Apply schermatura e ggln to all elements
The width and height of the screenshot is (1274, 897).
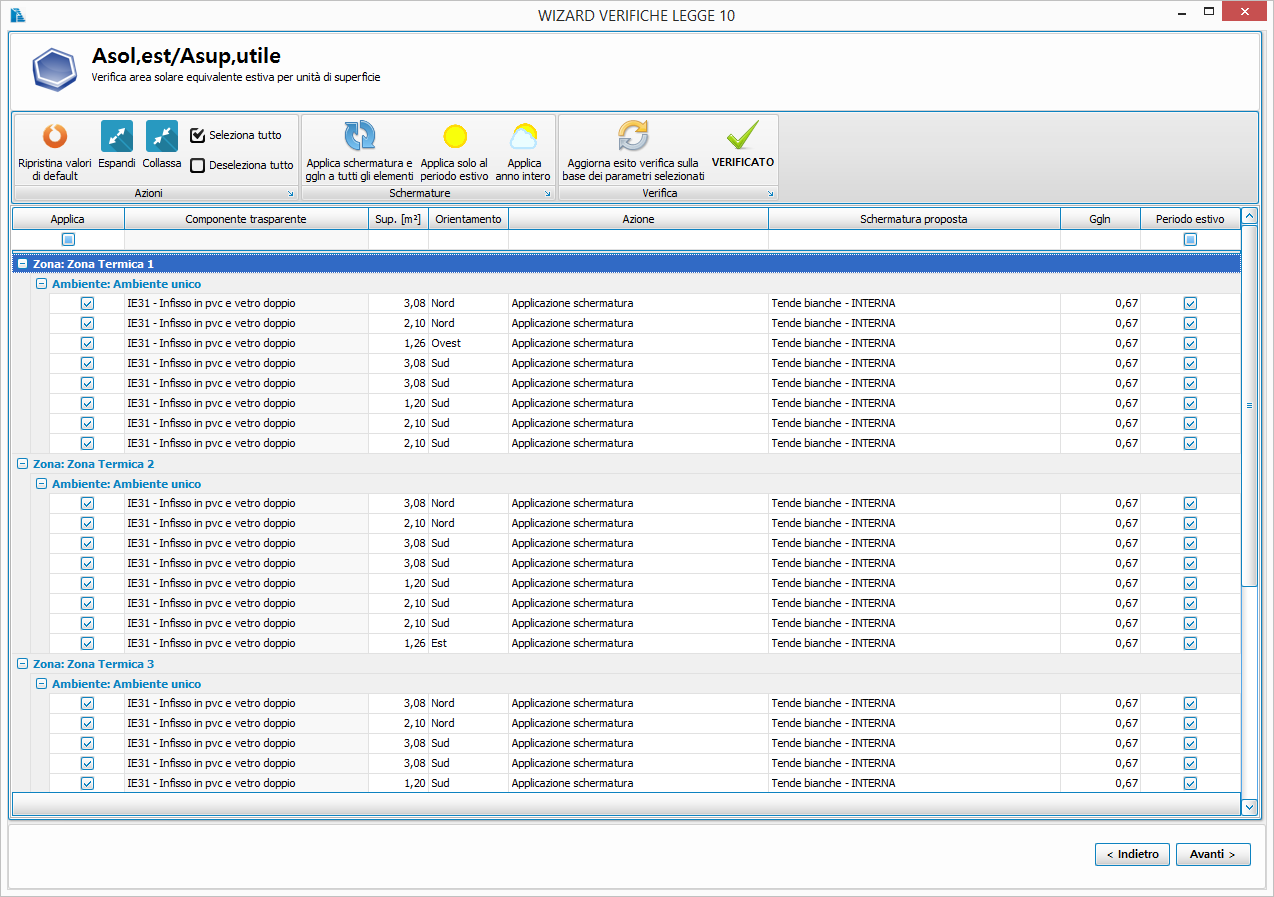359,137
